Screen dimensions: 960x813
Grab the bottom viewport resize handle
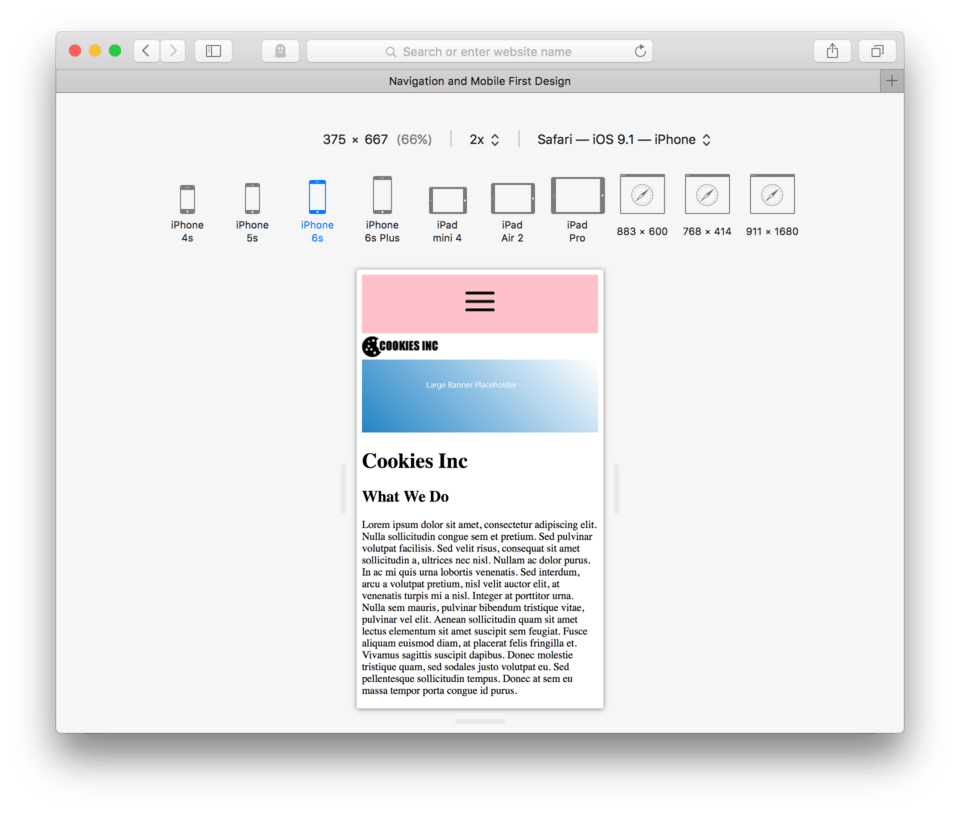(x=480, y=721)
